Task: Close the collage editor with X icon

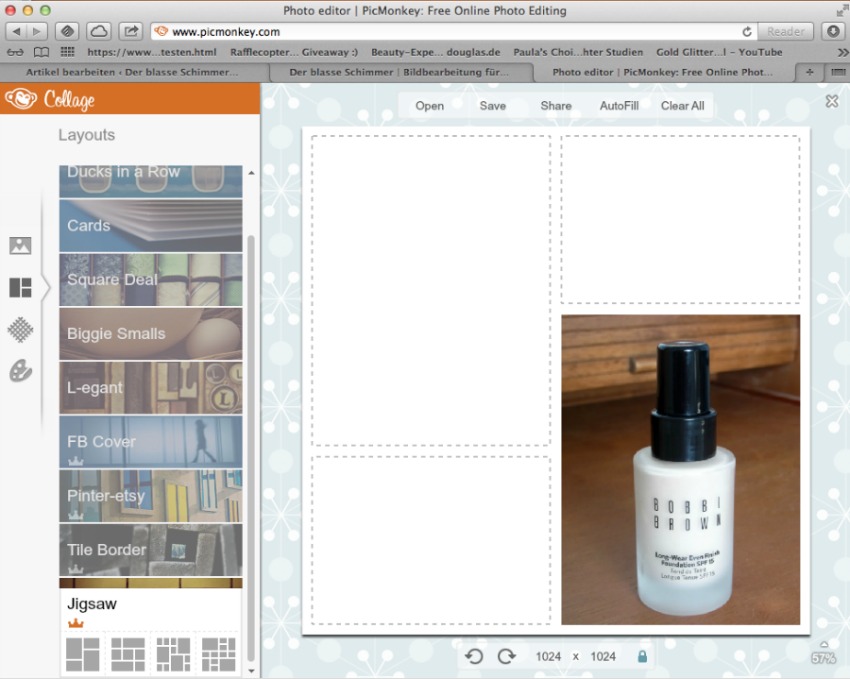Action: (832, 101)
